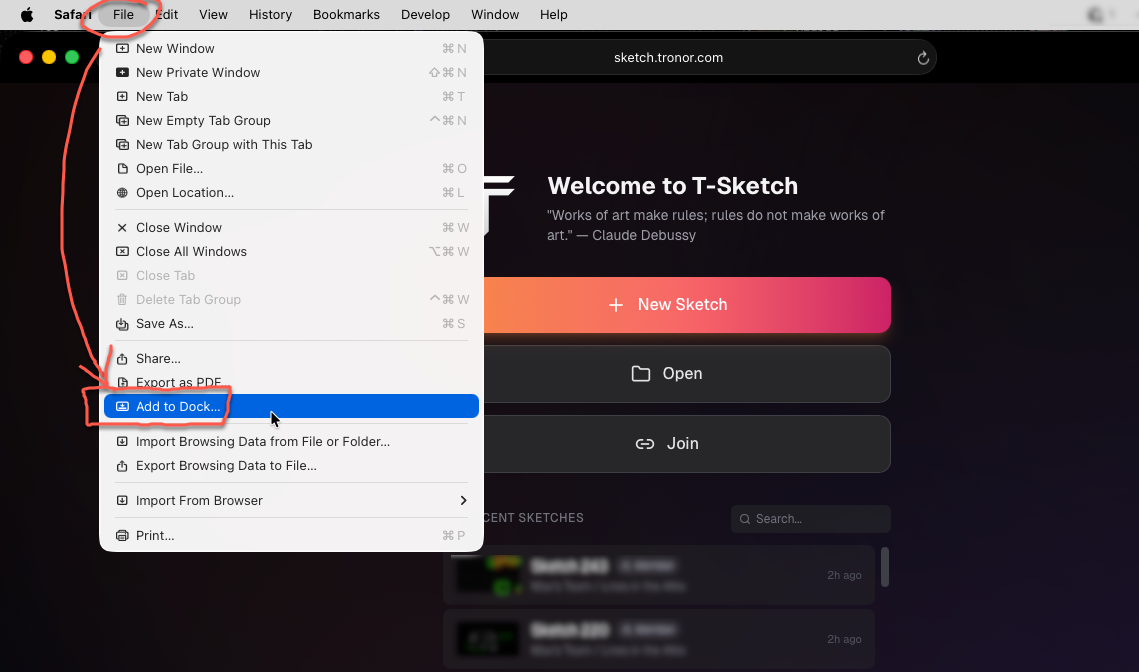
Task: Click the folder icon on the Open button
Action: 641,373
